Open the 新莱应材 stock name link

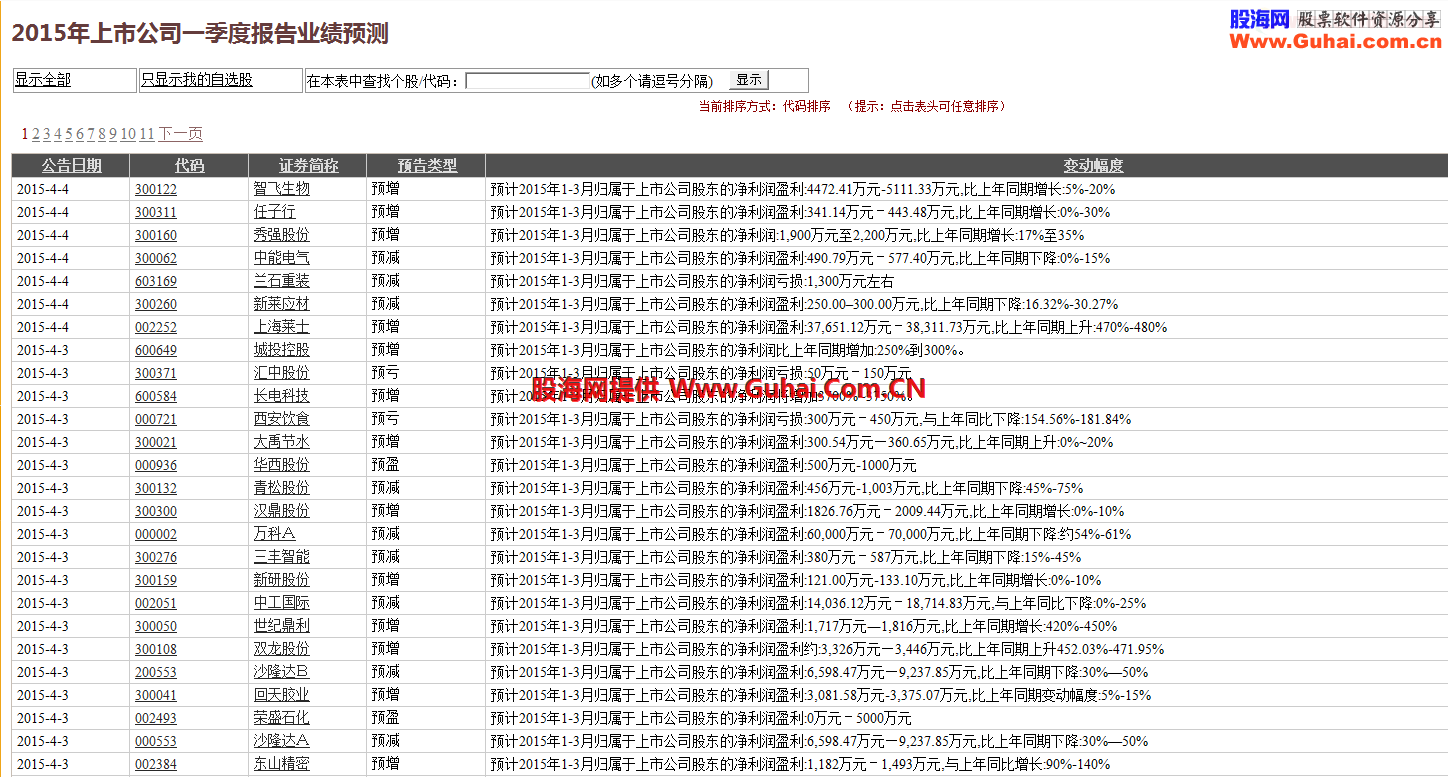282,304
